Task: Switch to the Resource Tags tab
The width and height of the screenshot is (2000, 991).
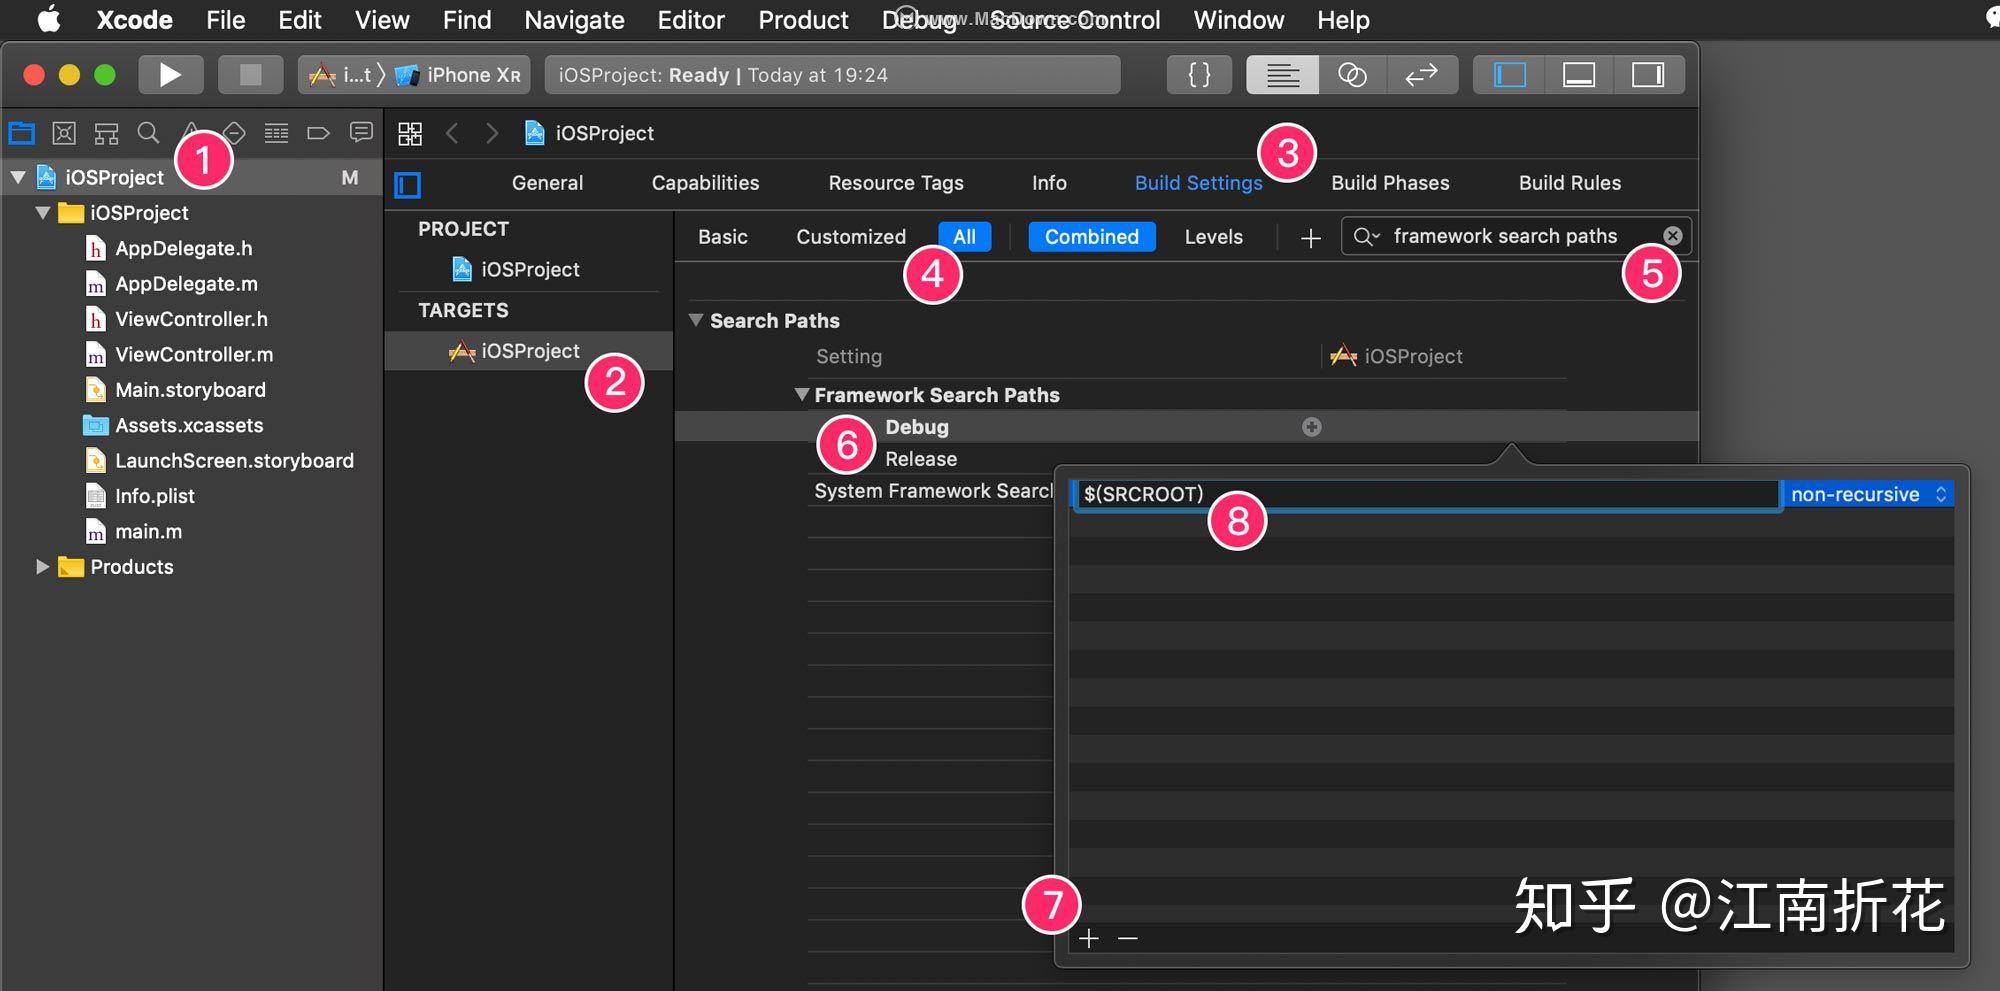Action: pyautogui.click(x=896, y=183)
